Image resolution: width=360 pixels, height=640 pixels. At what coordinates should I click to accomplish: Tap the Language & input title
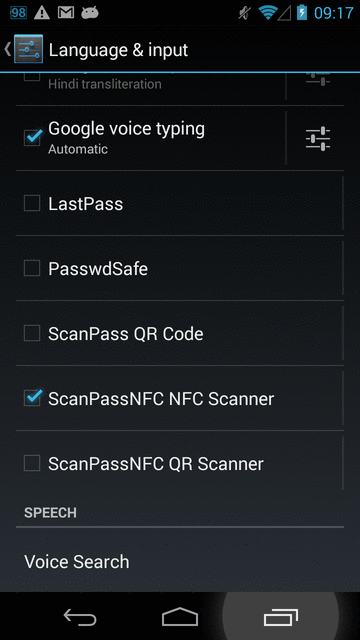coord(118,50)
